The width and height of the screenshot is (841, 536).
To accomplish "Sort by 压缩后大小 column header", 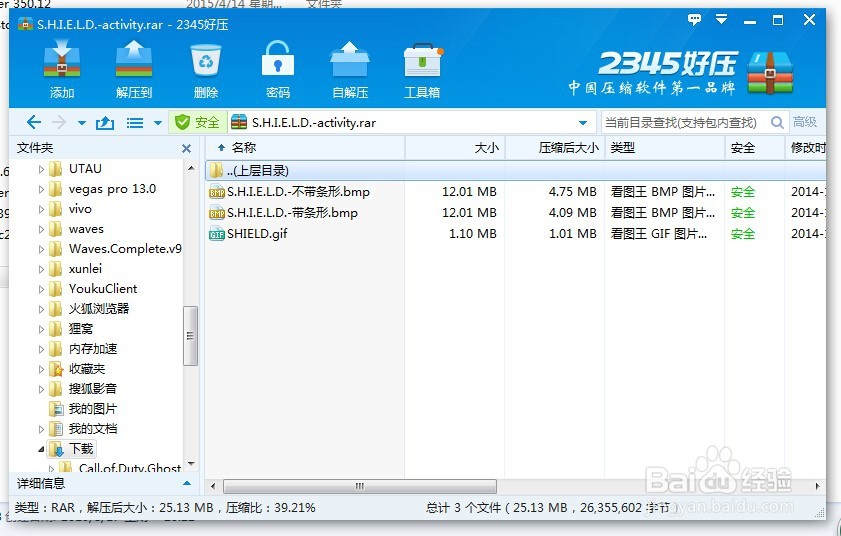I will [555, 148].
